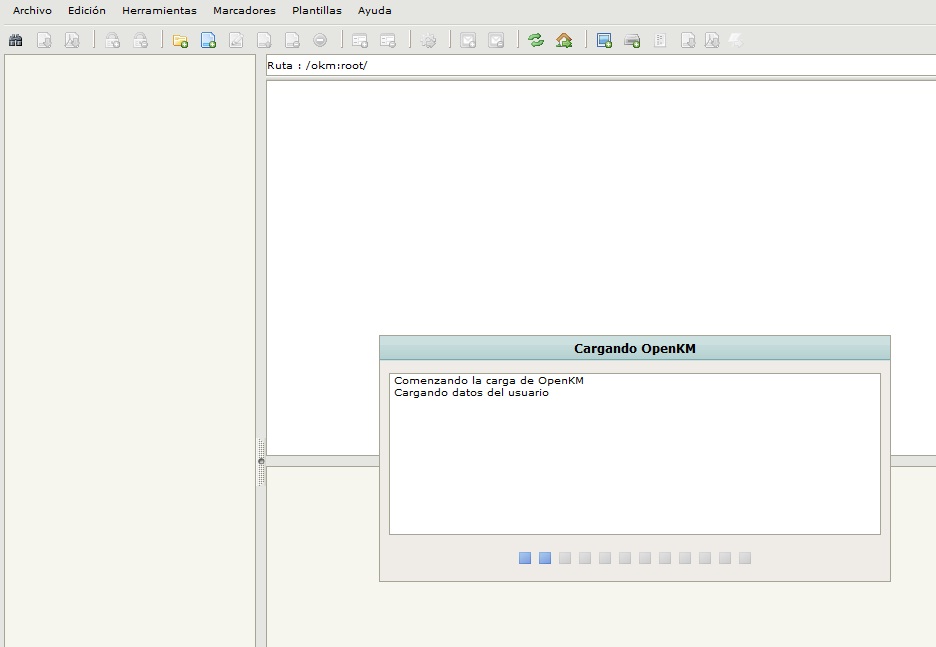
Task: Click the disabled download document icon
Action: pos(44,41)
